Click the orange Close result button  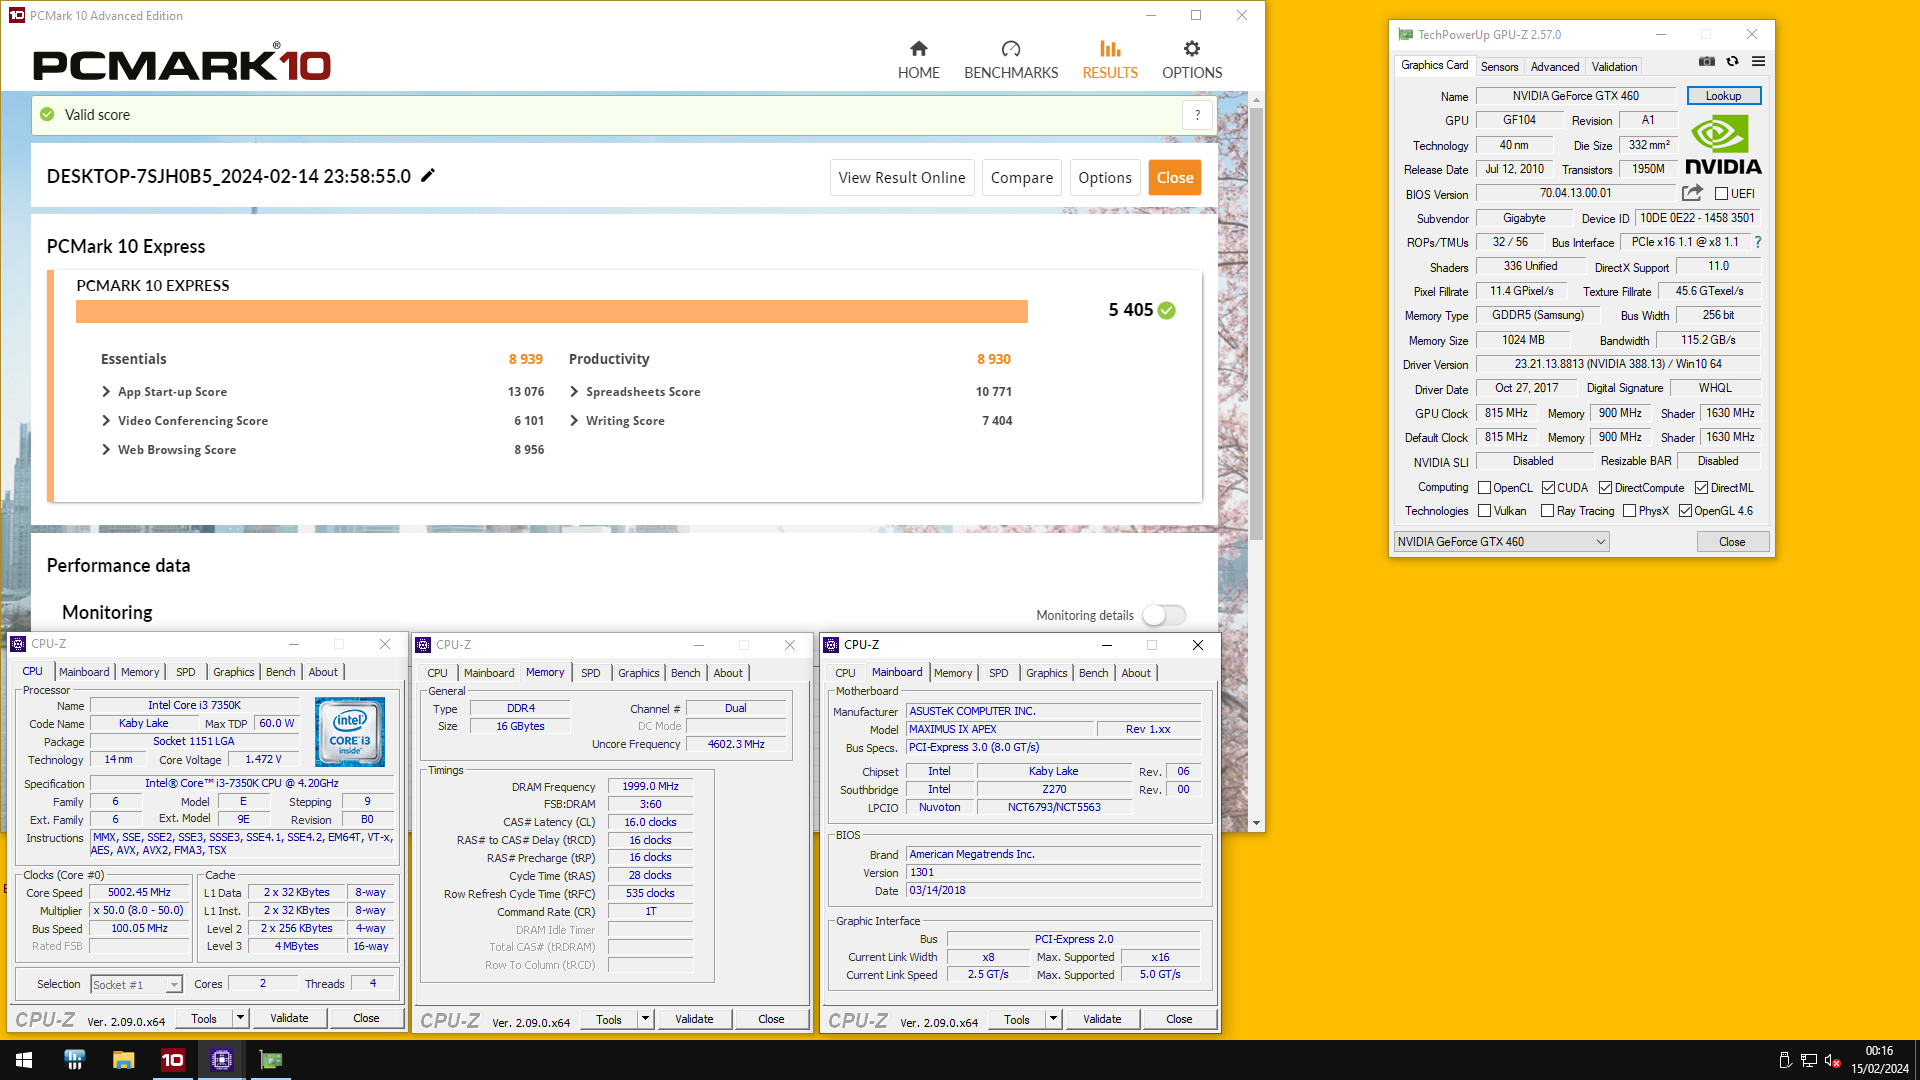point(1175,178)
